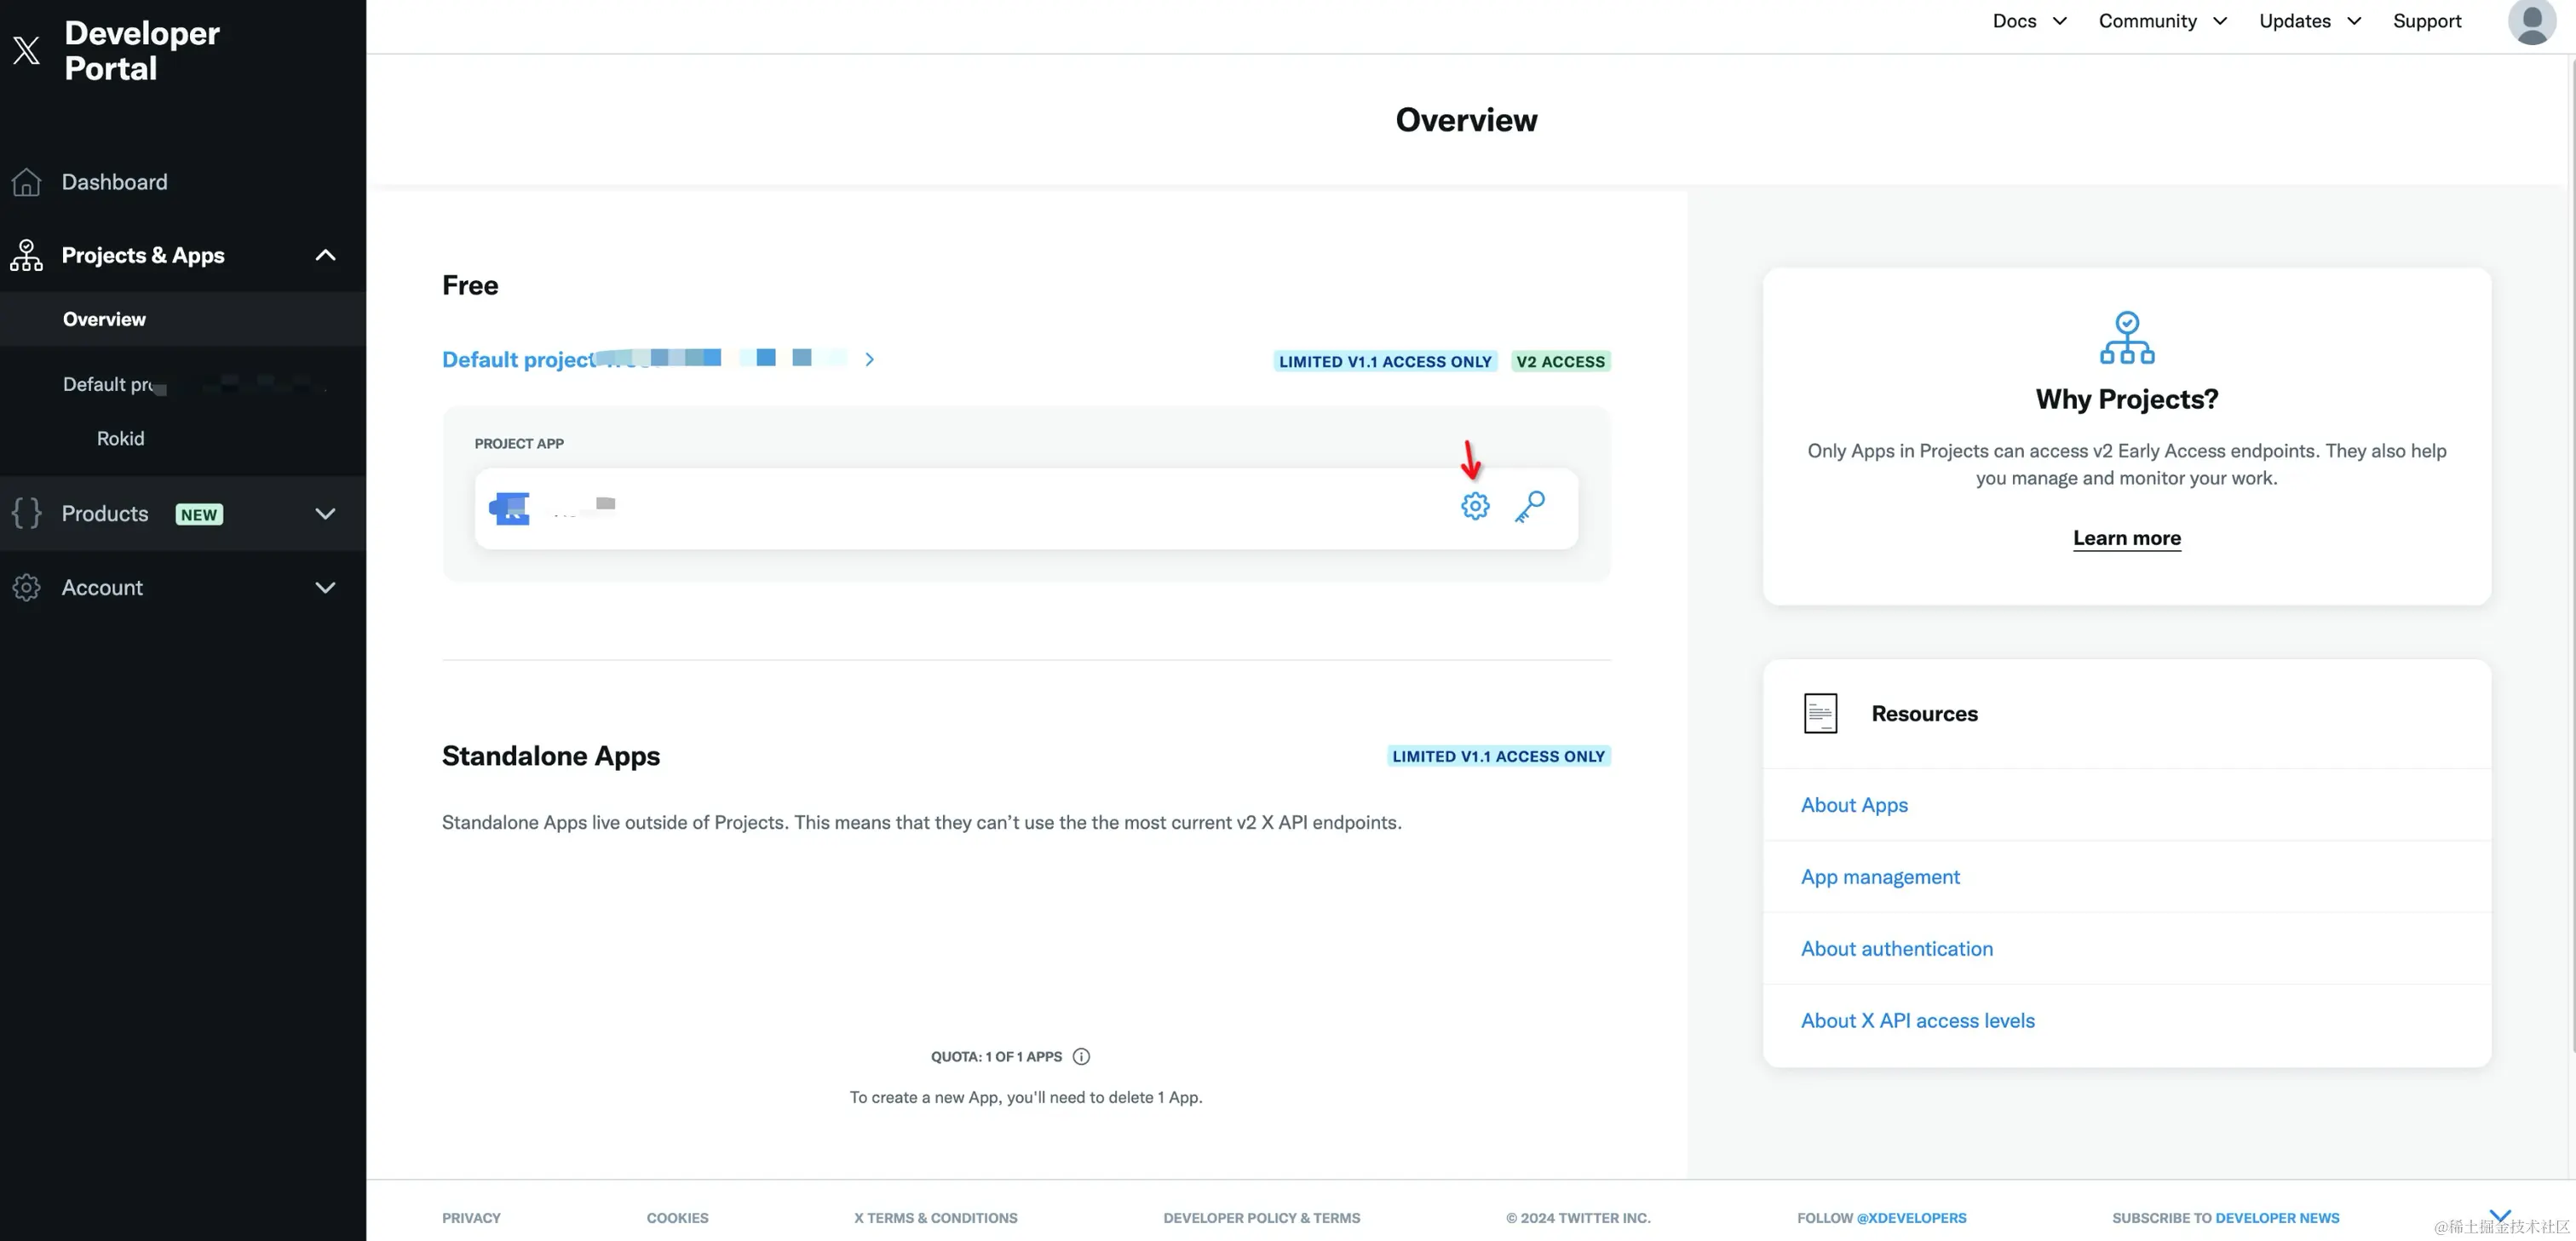
Task: Open the Docs dropdown
Action: [x=2028, y=21]
